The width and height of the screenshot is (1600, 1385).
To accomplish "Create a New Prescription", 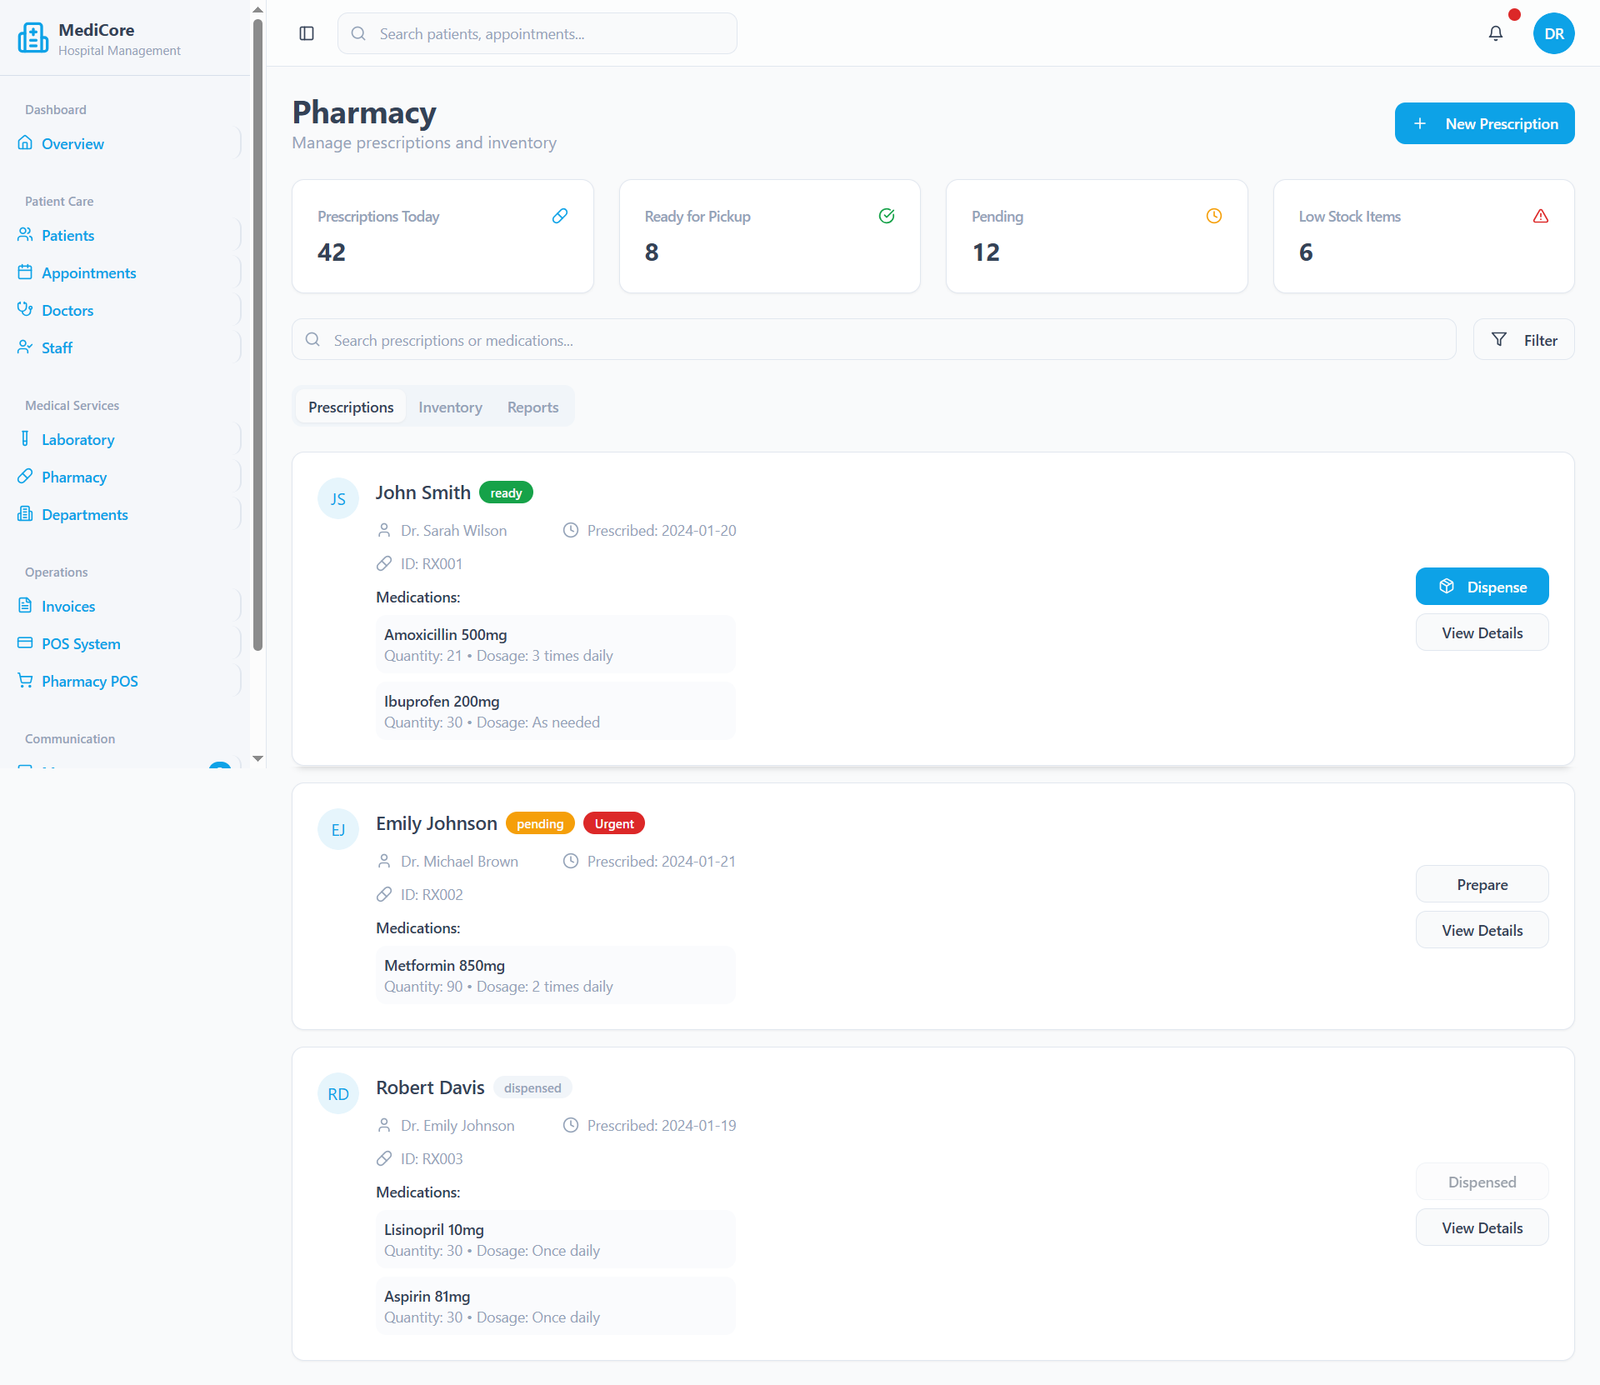I will [1484, 124].
